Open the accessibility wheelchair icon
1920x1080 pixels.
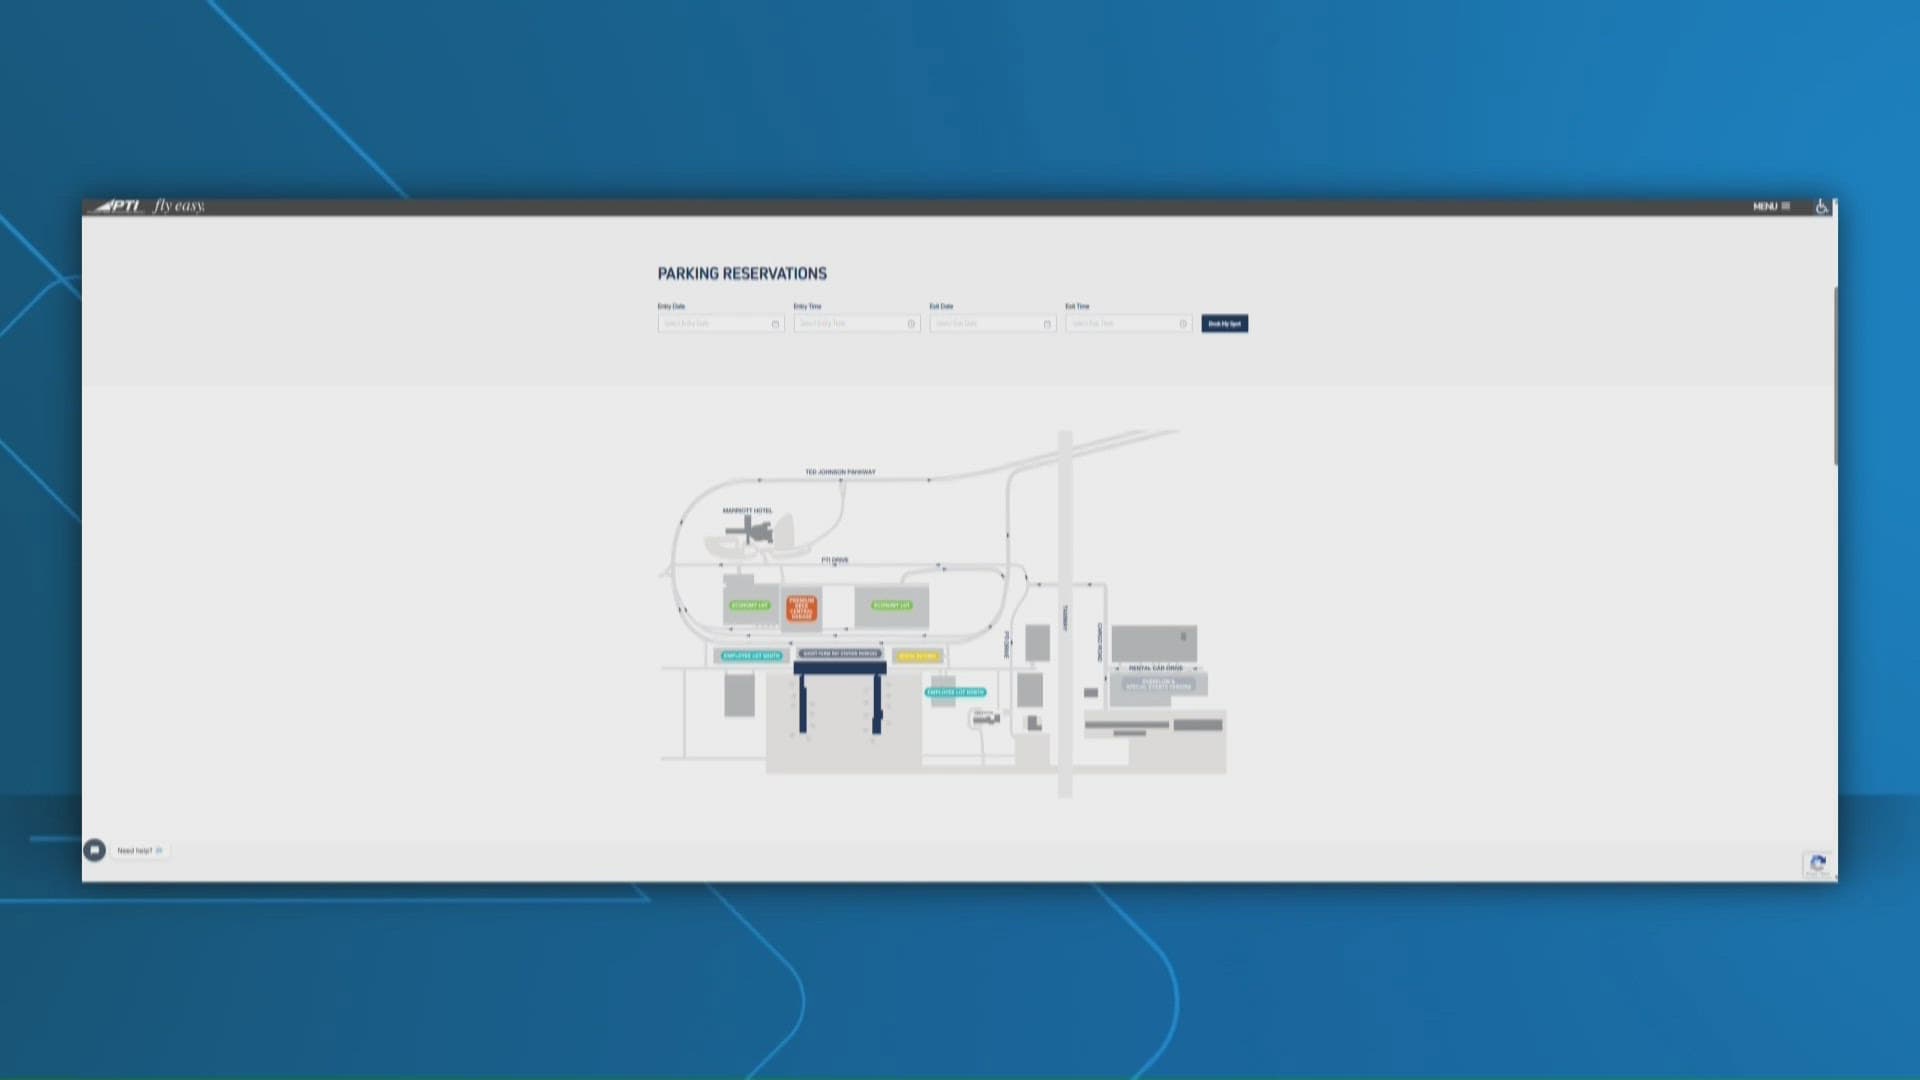click(x=1821, y=207)
